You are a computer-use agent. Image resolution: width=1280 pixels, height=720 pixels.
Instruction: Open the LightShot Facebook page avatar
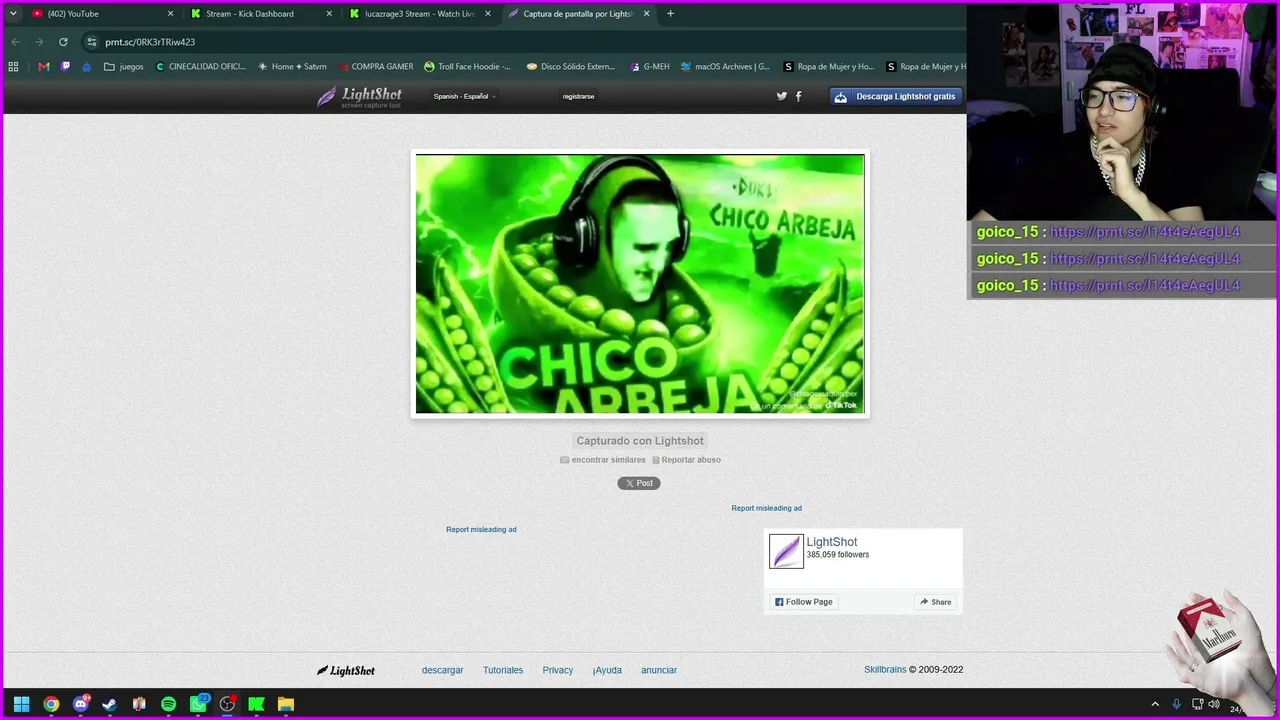pyautogui.click(x=786, y=551)
